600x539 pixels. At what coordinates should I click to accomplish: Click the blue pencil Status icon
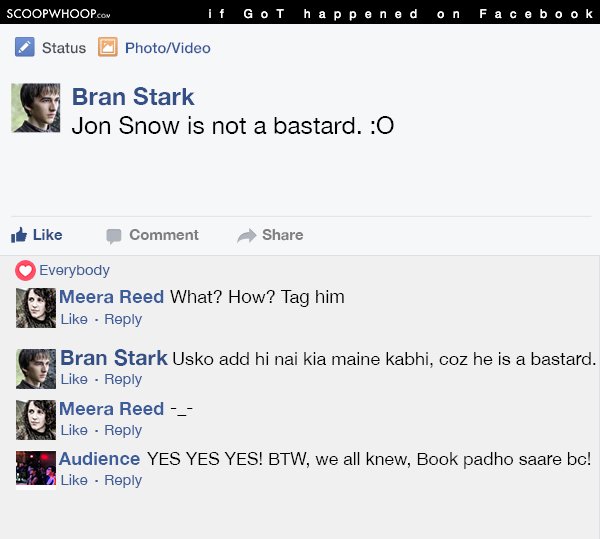24,47
